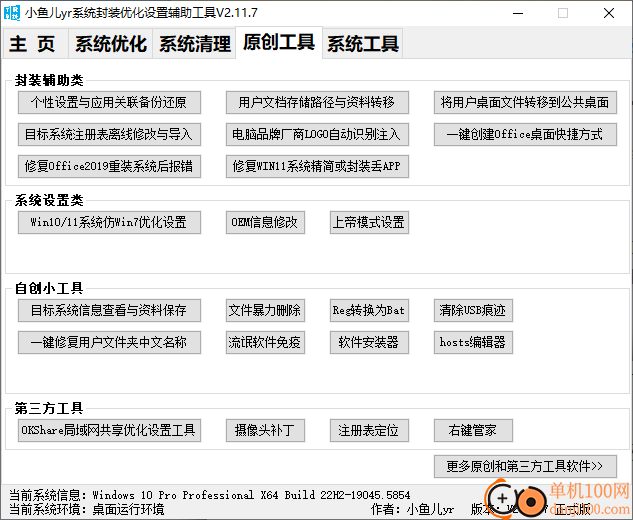Click the 作者: 小鱼儿yr label
Screen dimensions: 633x520
pos(413,510)
